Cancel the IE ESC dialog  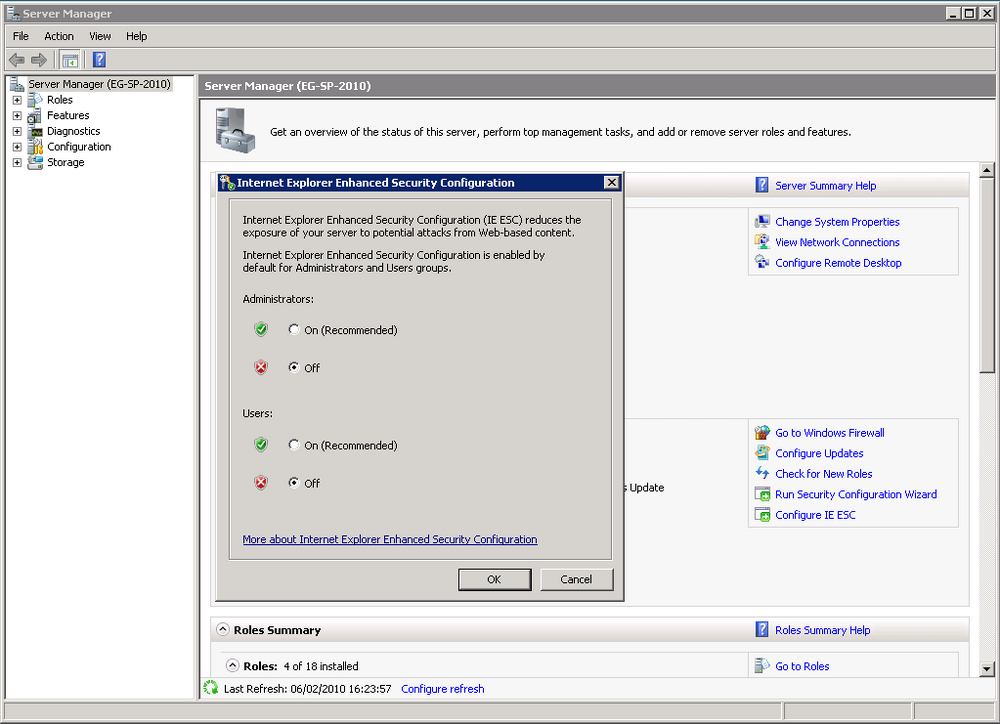tap(577, 579)
